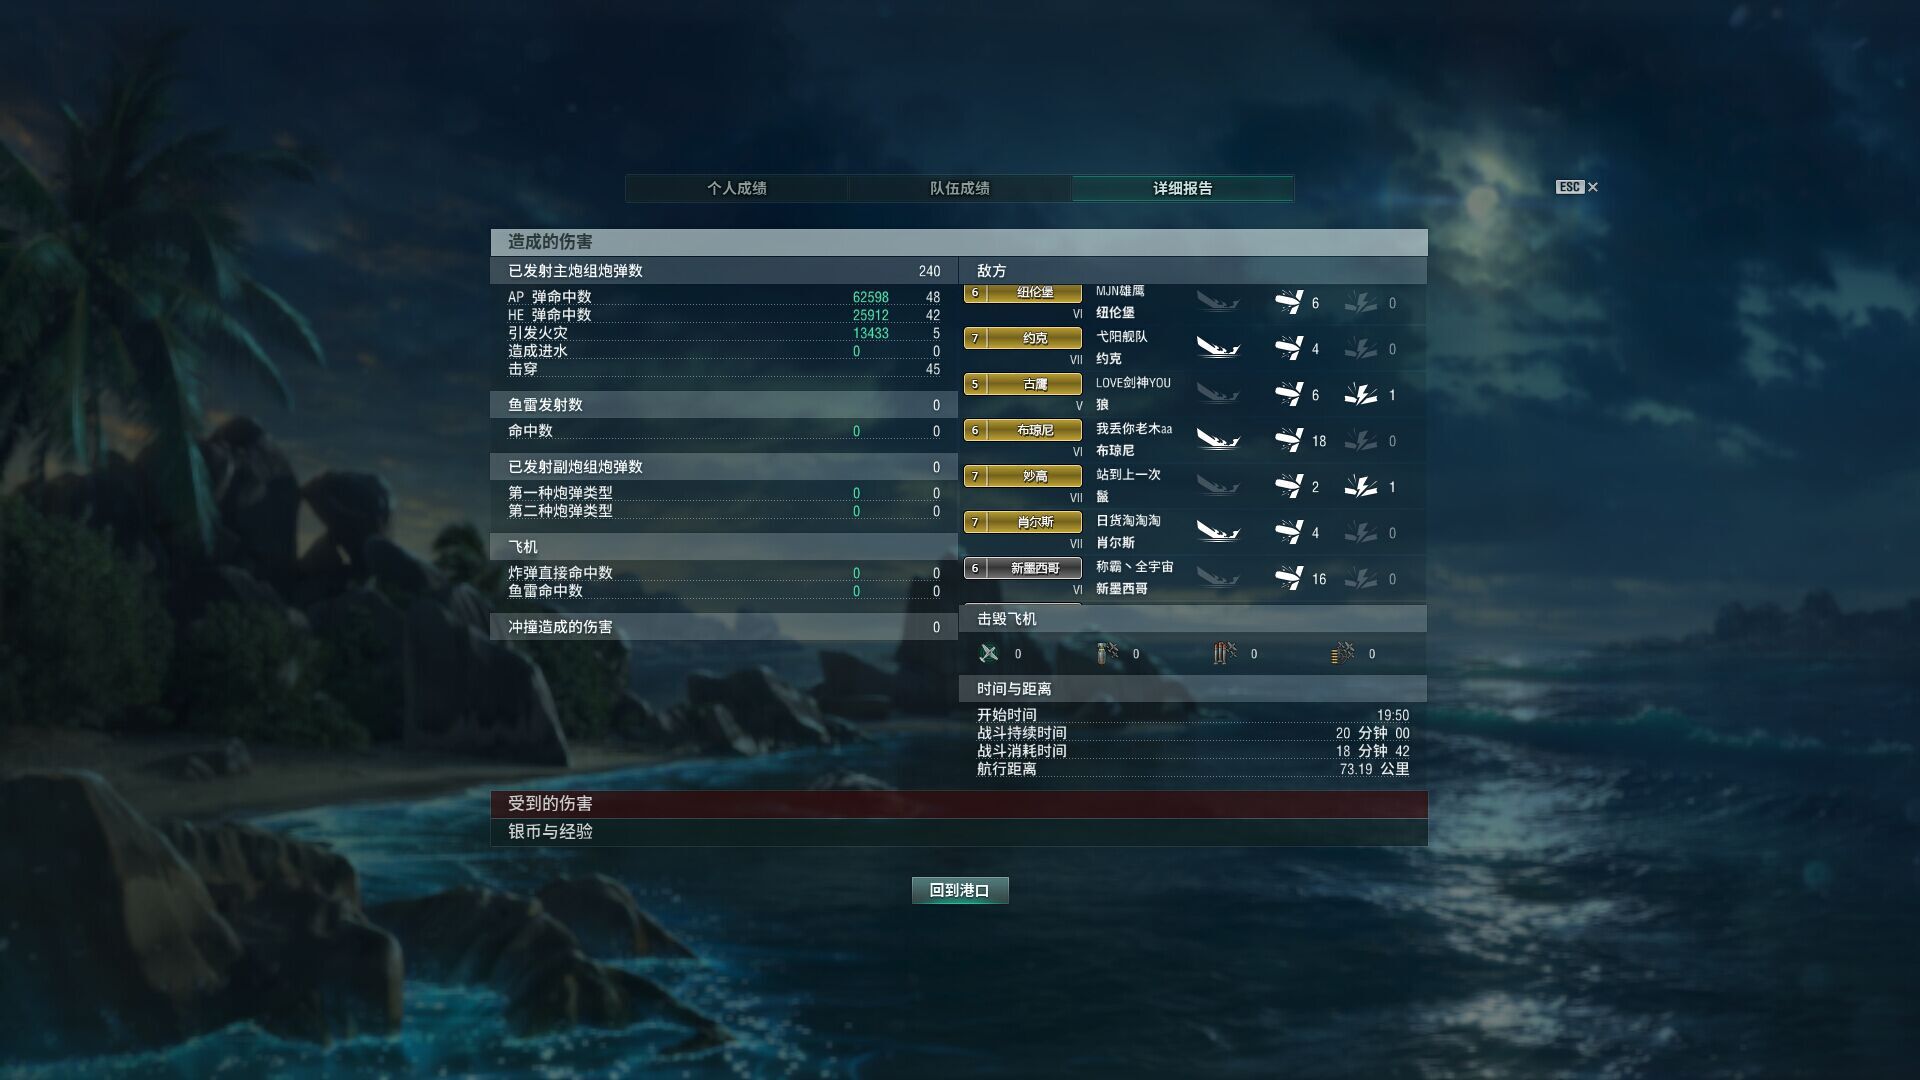Click the critical hit icon in the 妙高 row
Image resolution: width=1920 pixels, height=1080 pixels.
(1360, 486)
